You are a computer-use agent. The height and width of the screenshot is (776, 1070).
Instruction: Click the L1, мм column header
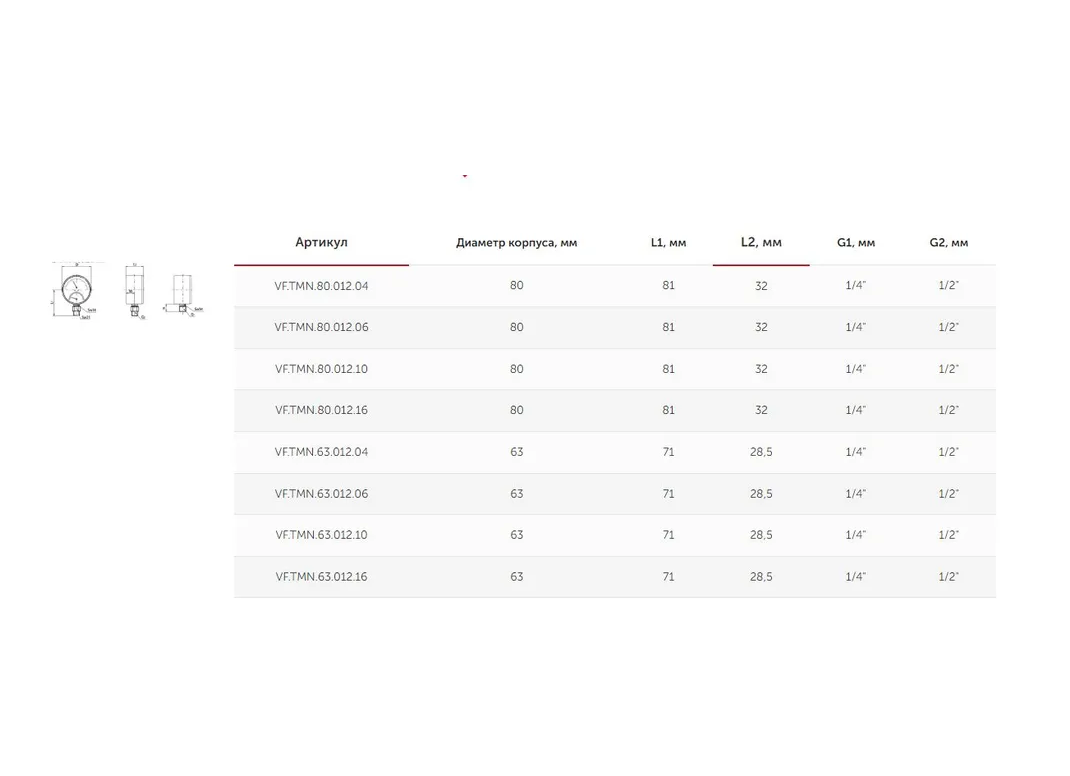click(668, 243)
